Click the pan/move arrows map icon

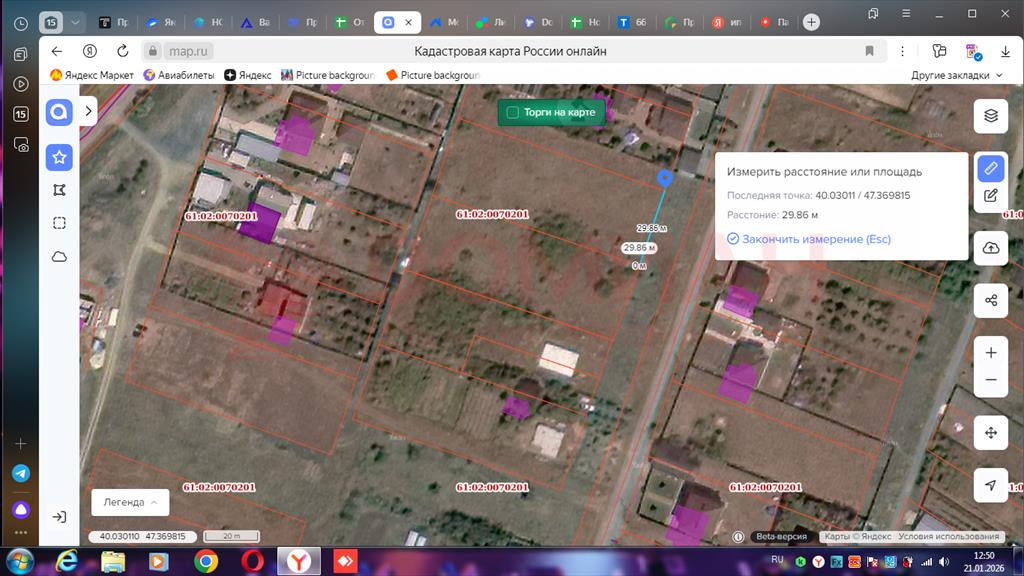(x=990, y=432)
